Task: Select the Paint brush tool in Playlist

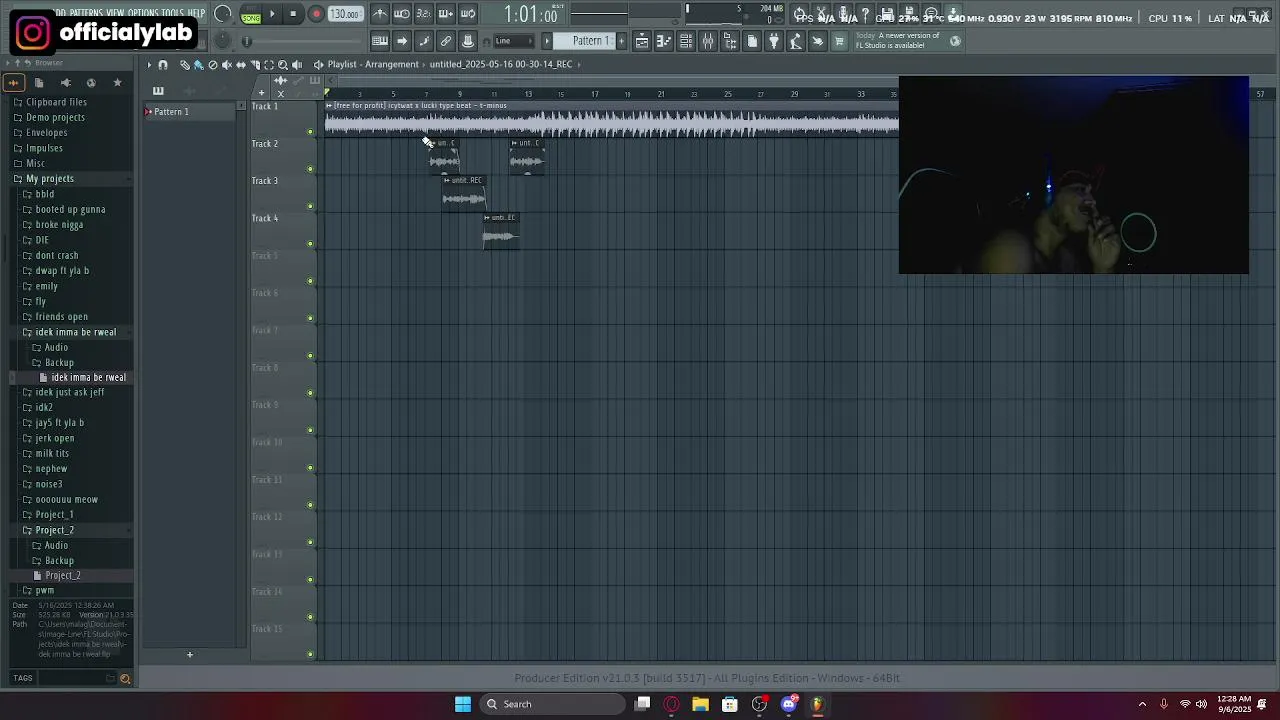Action: click(x=198, y=65)
